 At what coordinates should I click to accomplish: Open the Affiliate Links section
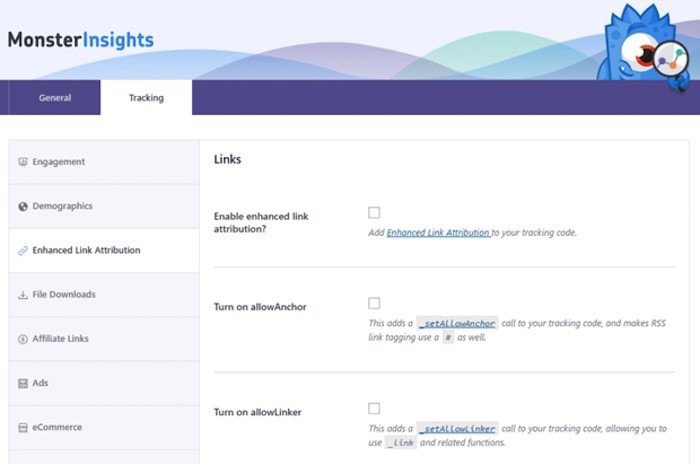coord(104,339)
